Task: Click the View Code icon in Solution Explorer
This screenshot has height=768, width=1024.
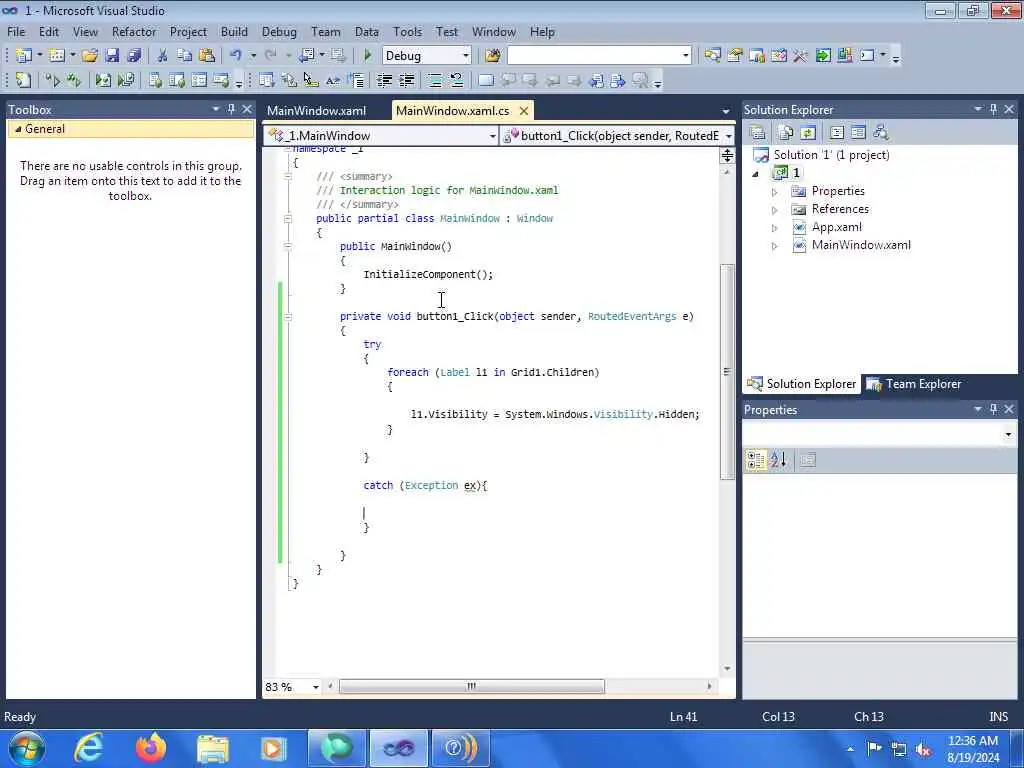Action: [x=837, y=133]
